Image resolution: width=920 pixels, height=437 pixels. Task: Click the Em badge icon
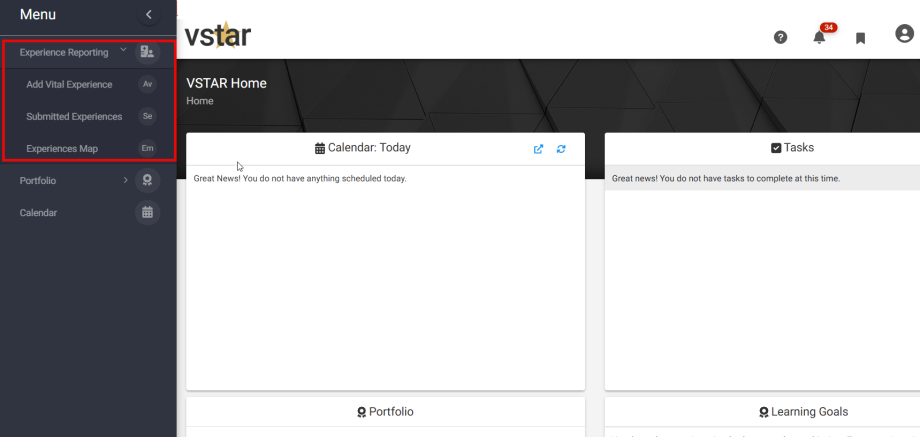click(x=147, y=148)
